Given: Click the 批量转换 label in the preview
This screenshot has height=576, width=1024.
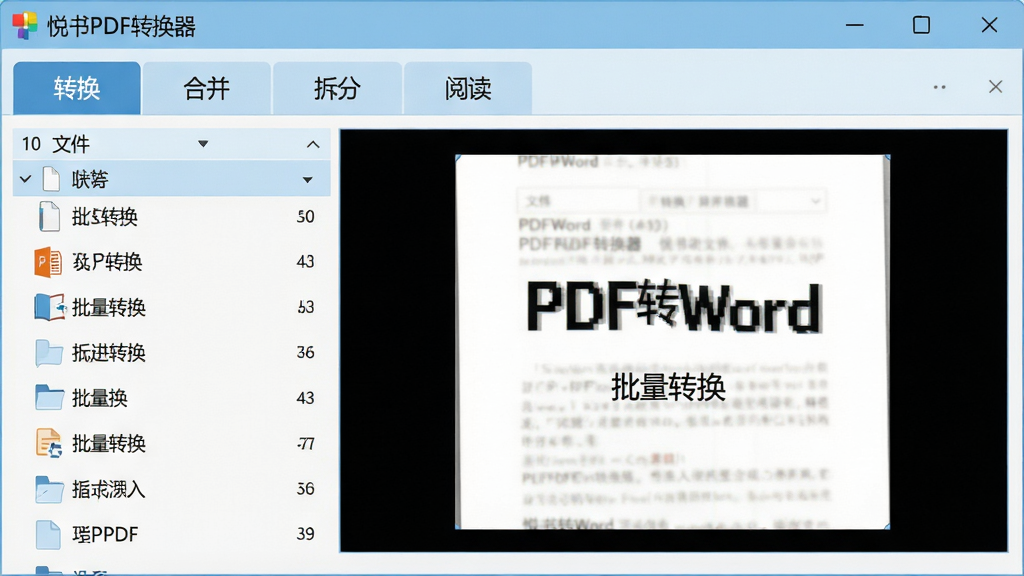Looking at the screenshot, I should 668,387.
